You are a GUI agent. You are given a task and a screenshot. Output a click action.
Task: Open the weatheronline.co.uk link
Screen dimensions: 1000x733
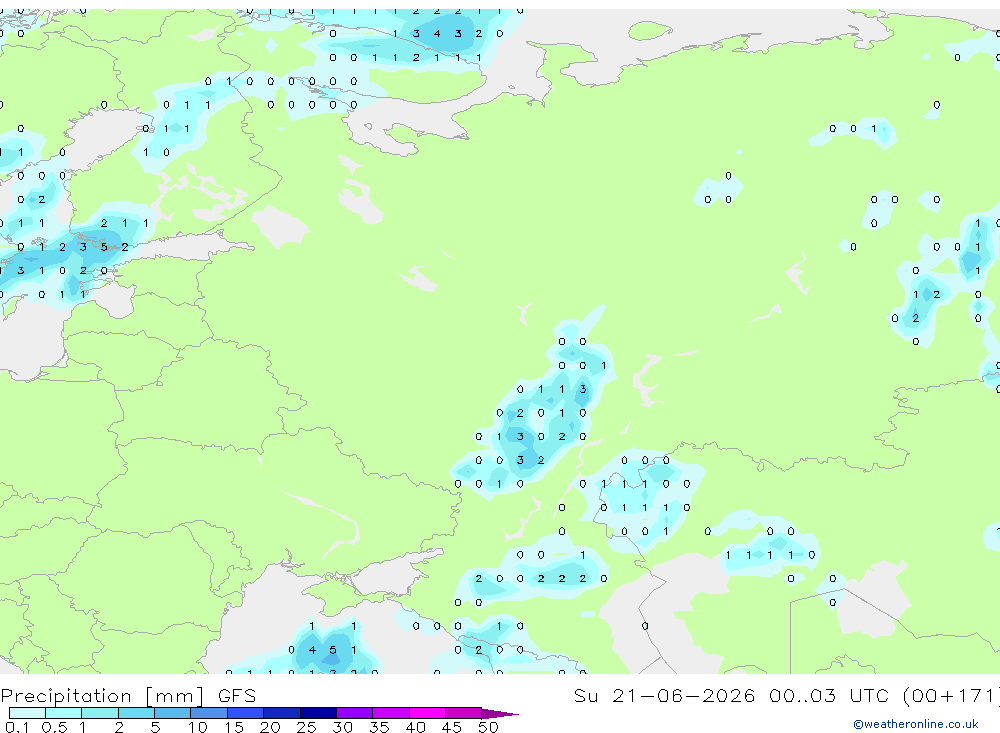pyautogui.click(x=916, y=724)
